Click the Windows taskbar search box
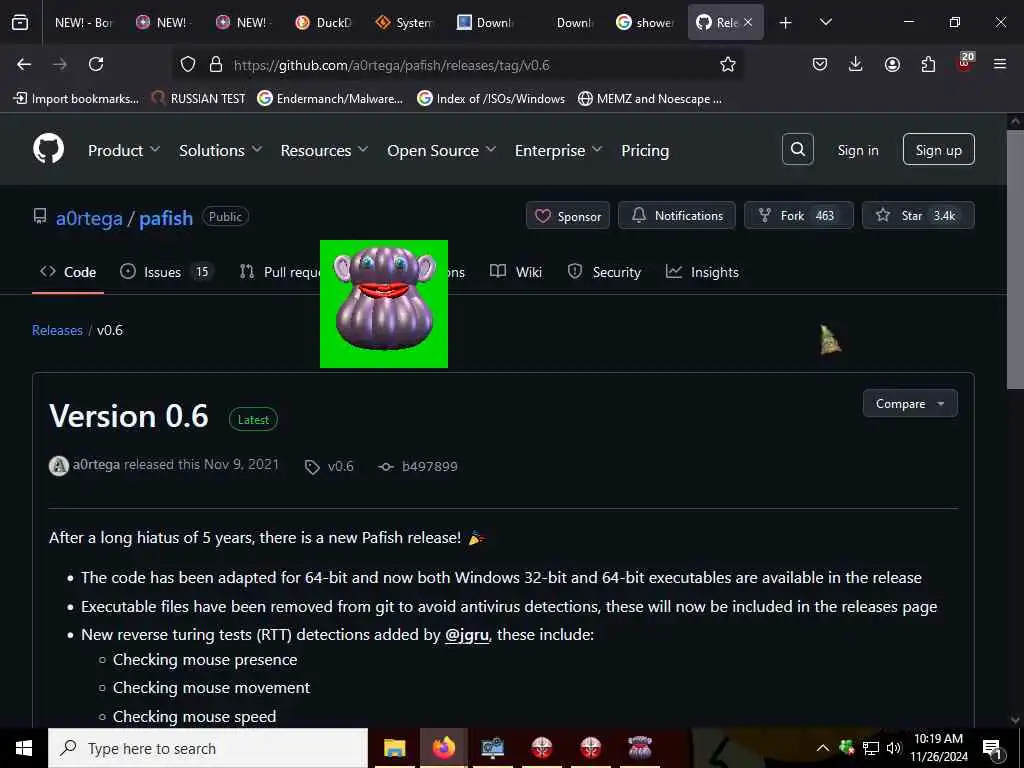 208,748
